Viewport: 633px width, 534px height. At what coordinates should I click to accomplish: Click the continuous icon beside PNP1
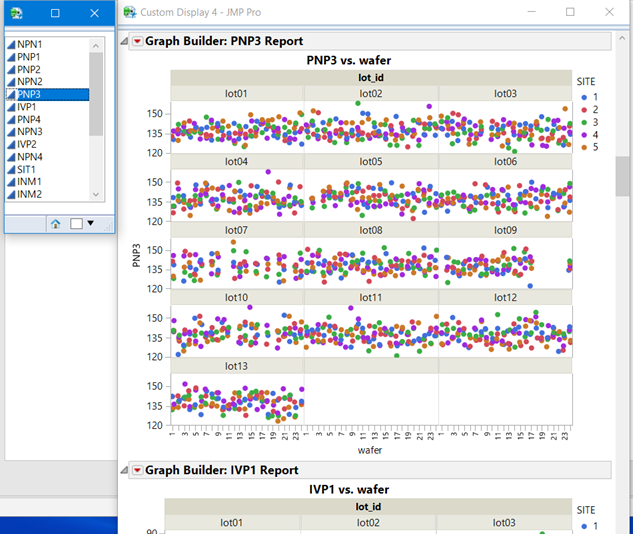[x=11, y=57]
